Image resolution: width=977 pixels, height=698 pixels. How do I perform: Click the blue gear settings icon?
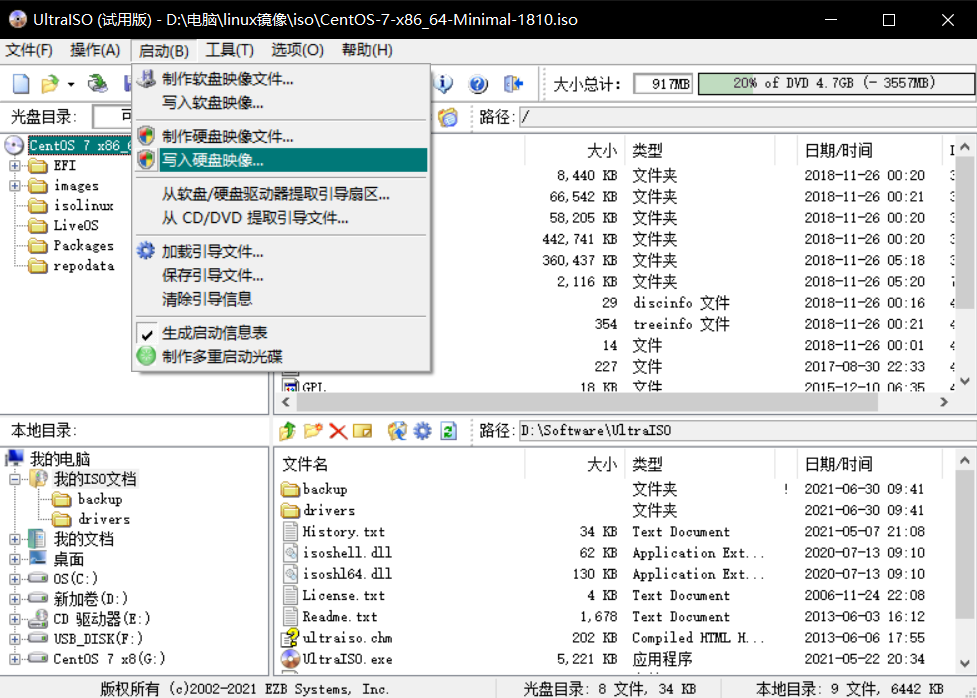point(422,431)
